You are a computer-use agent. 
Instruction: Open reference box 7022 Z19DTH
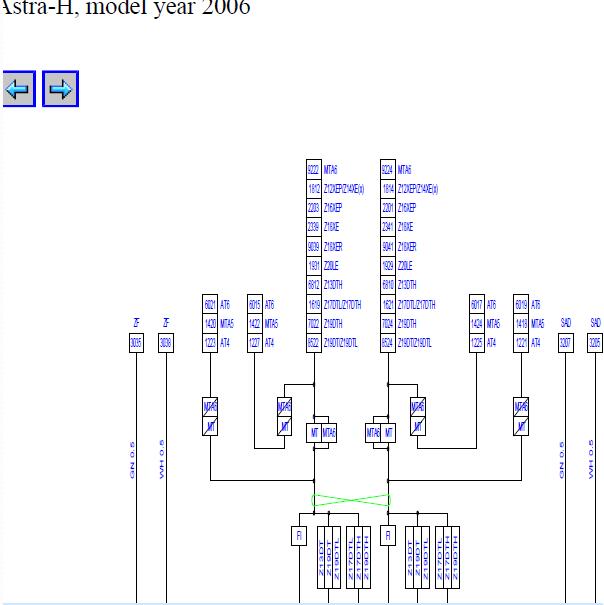pyautogui.click(x=314, y=323)
